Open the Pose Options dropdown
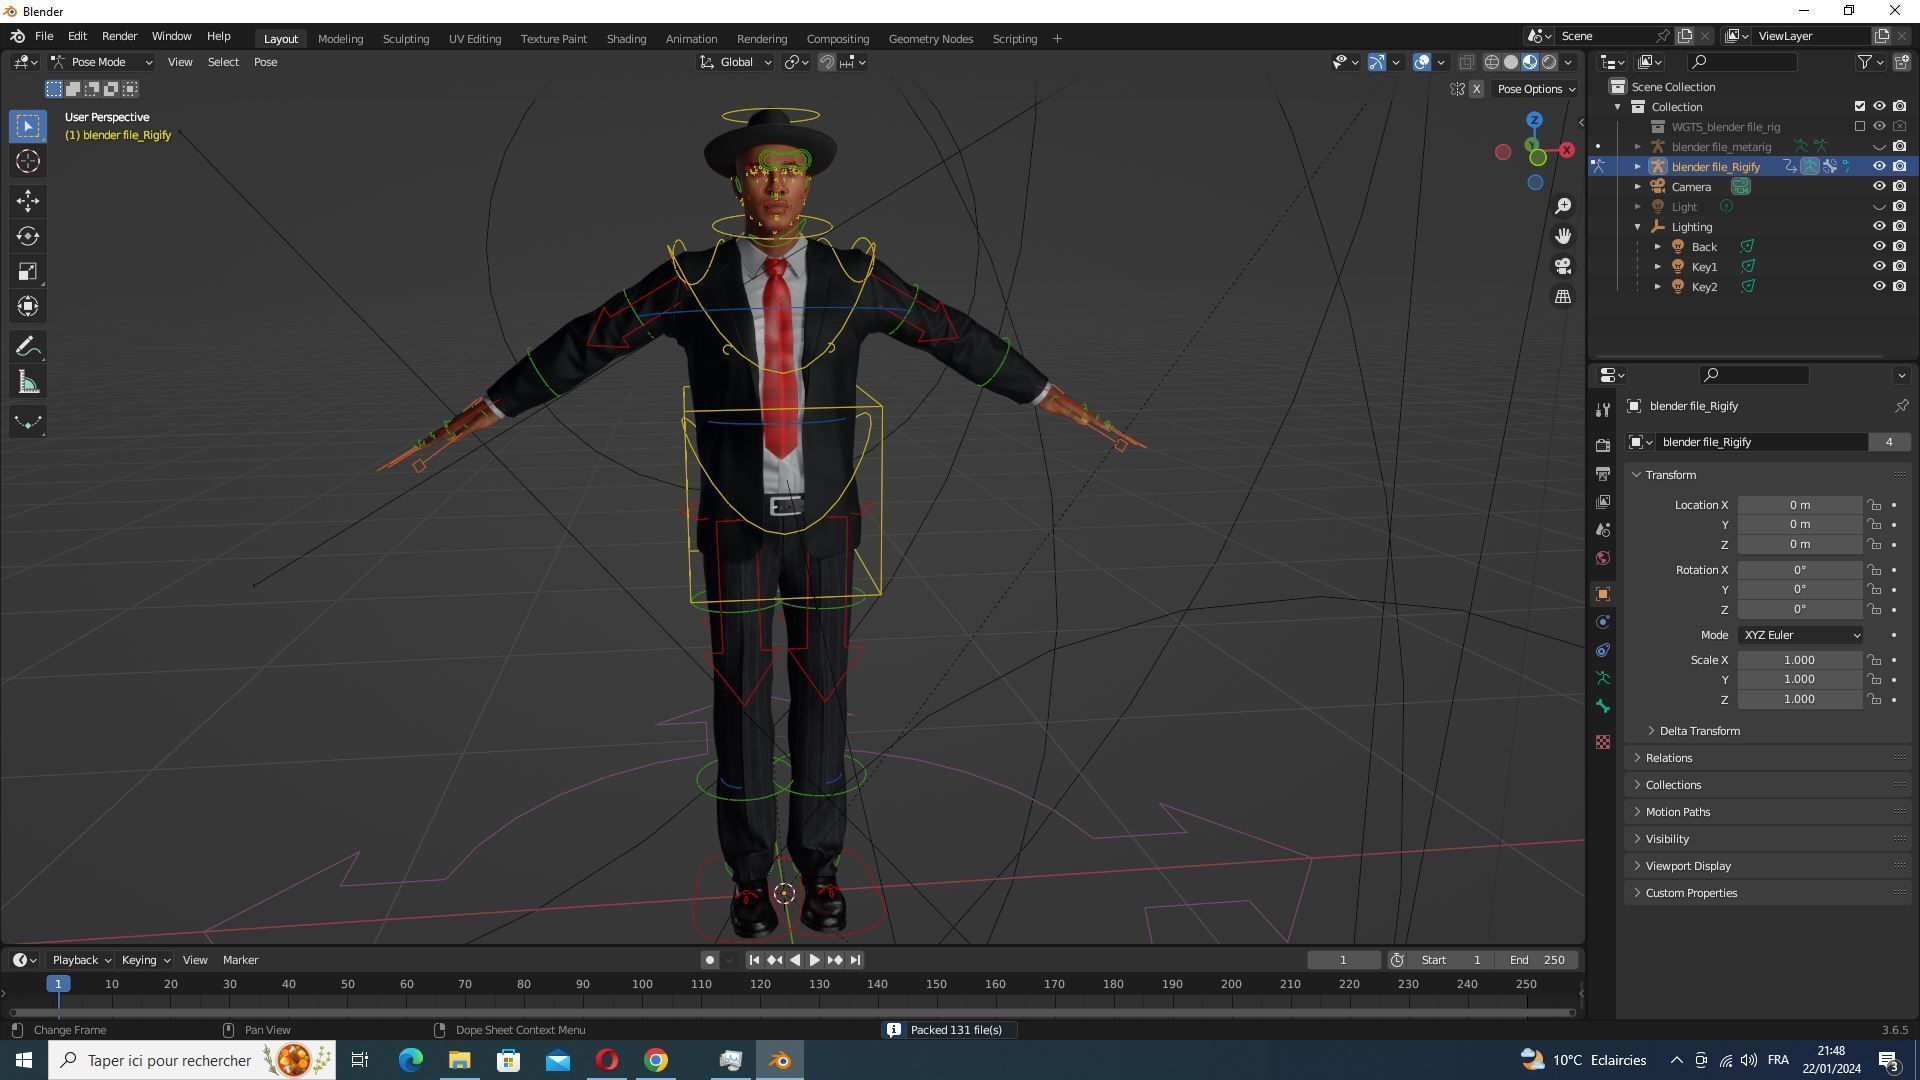1920x1080 pixels. click(x=1535, y=89)
